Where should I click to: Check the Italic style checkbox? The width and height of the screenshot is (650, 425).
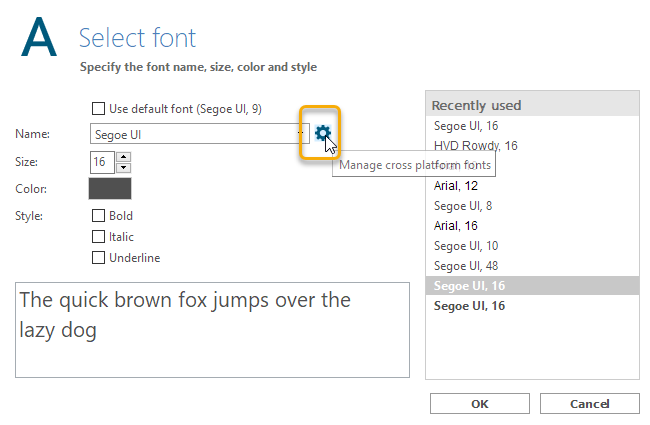98,237
